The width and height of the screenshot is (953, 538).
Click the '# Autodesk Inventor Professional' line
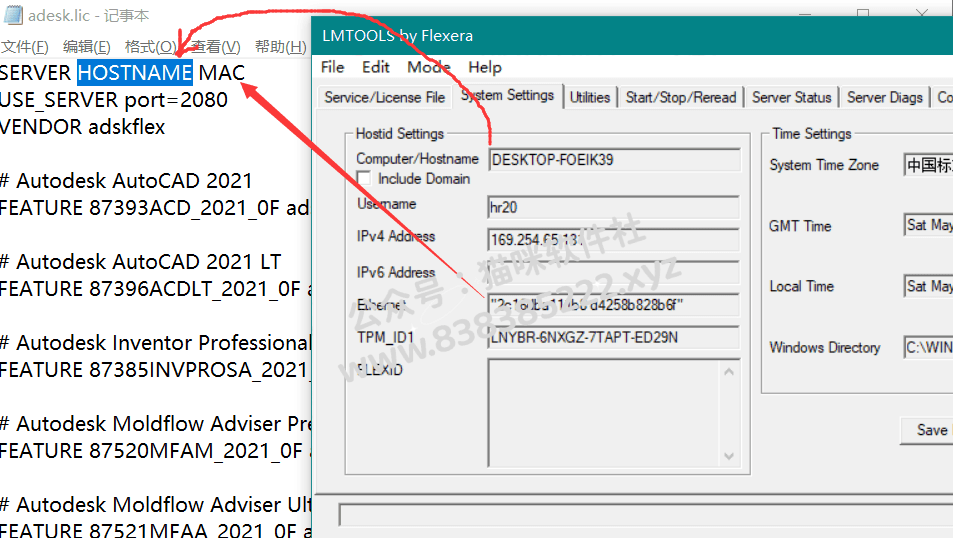pos(155,343)
